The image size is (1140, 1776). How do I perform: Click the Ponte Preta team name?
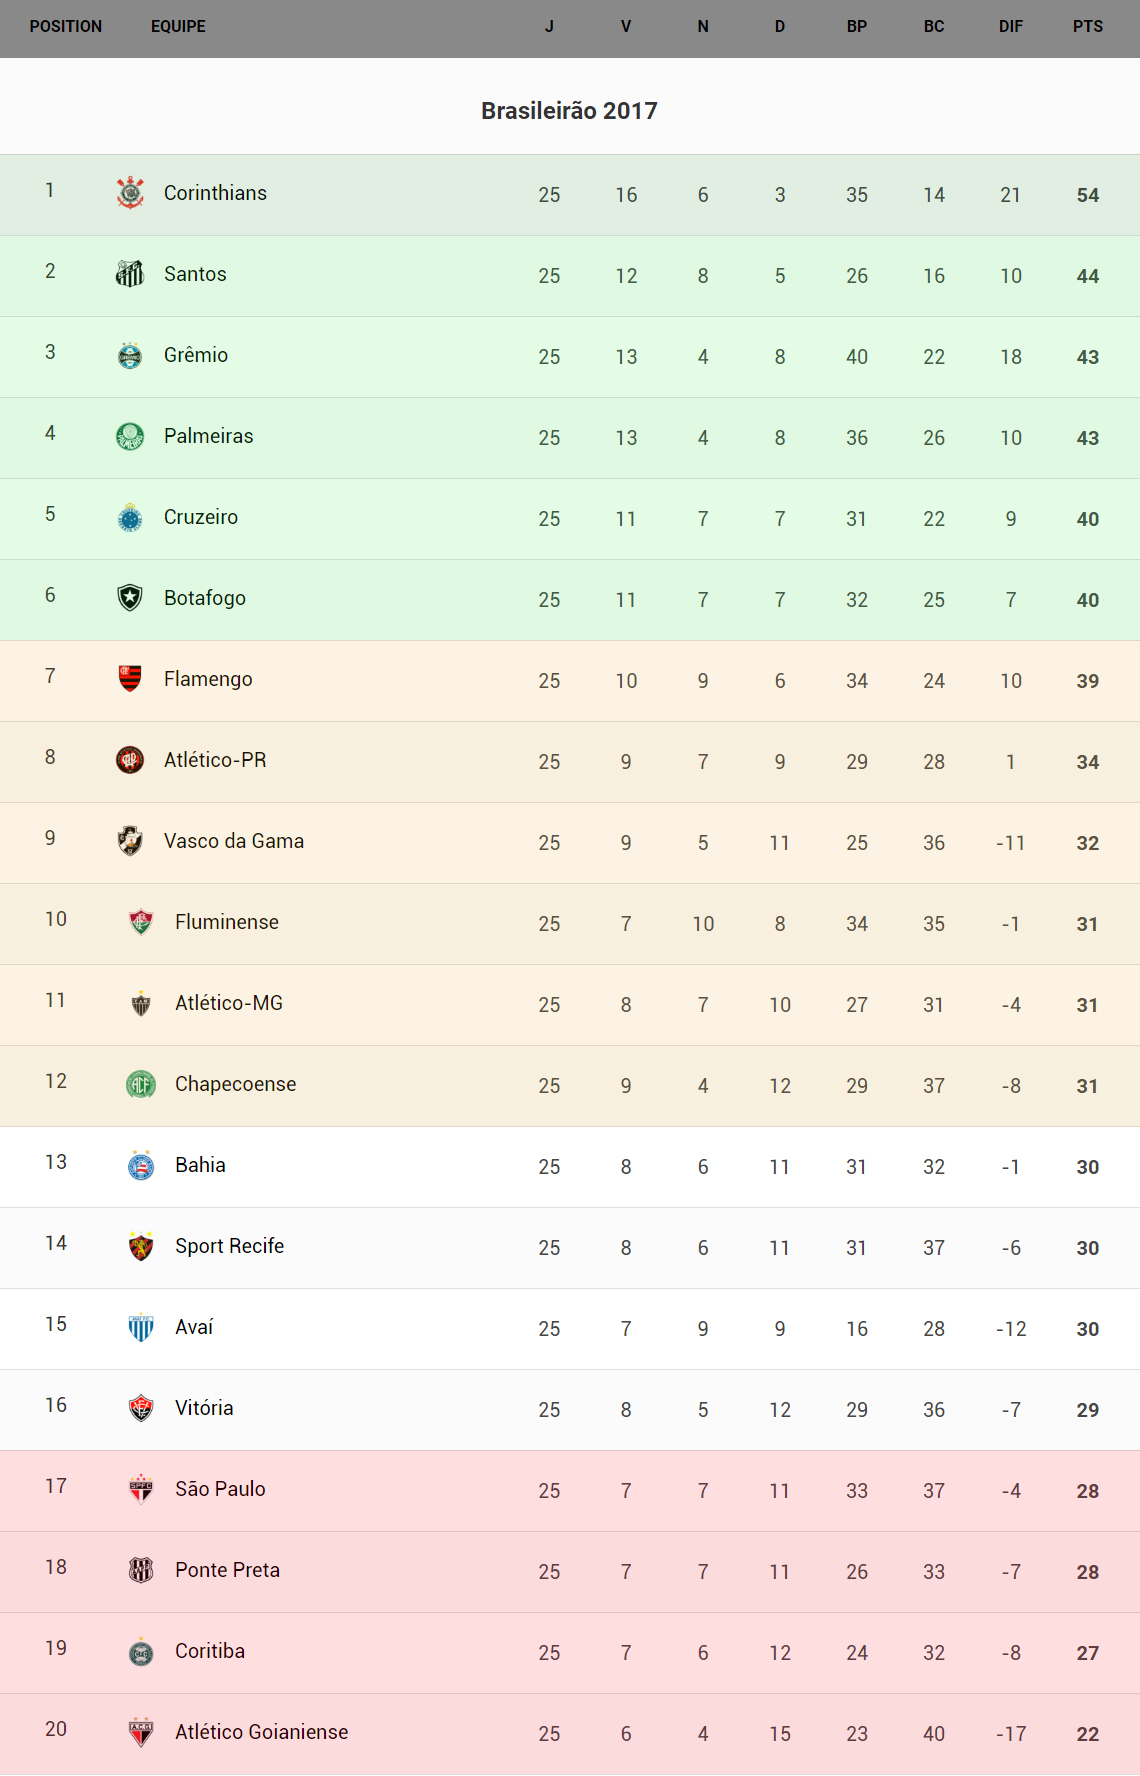coord(227,1570)
